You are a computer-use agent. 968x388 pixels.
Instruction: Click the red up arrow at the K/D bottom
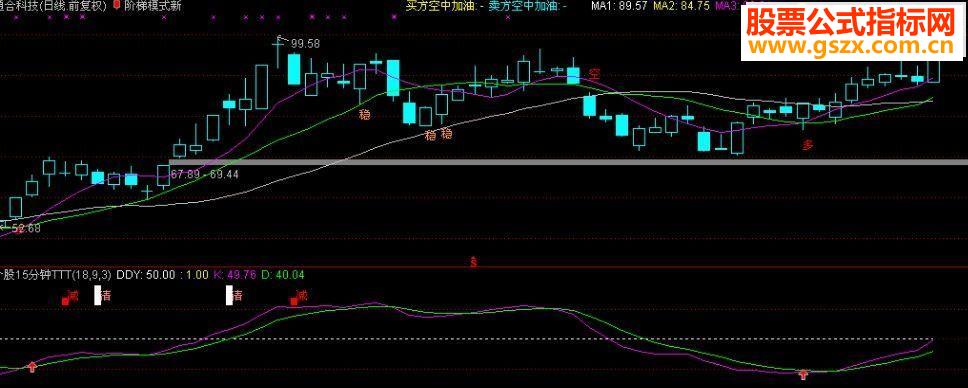click(803, 374)
